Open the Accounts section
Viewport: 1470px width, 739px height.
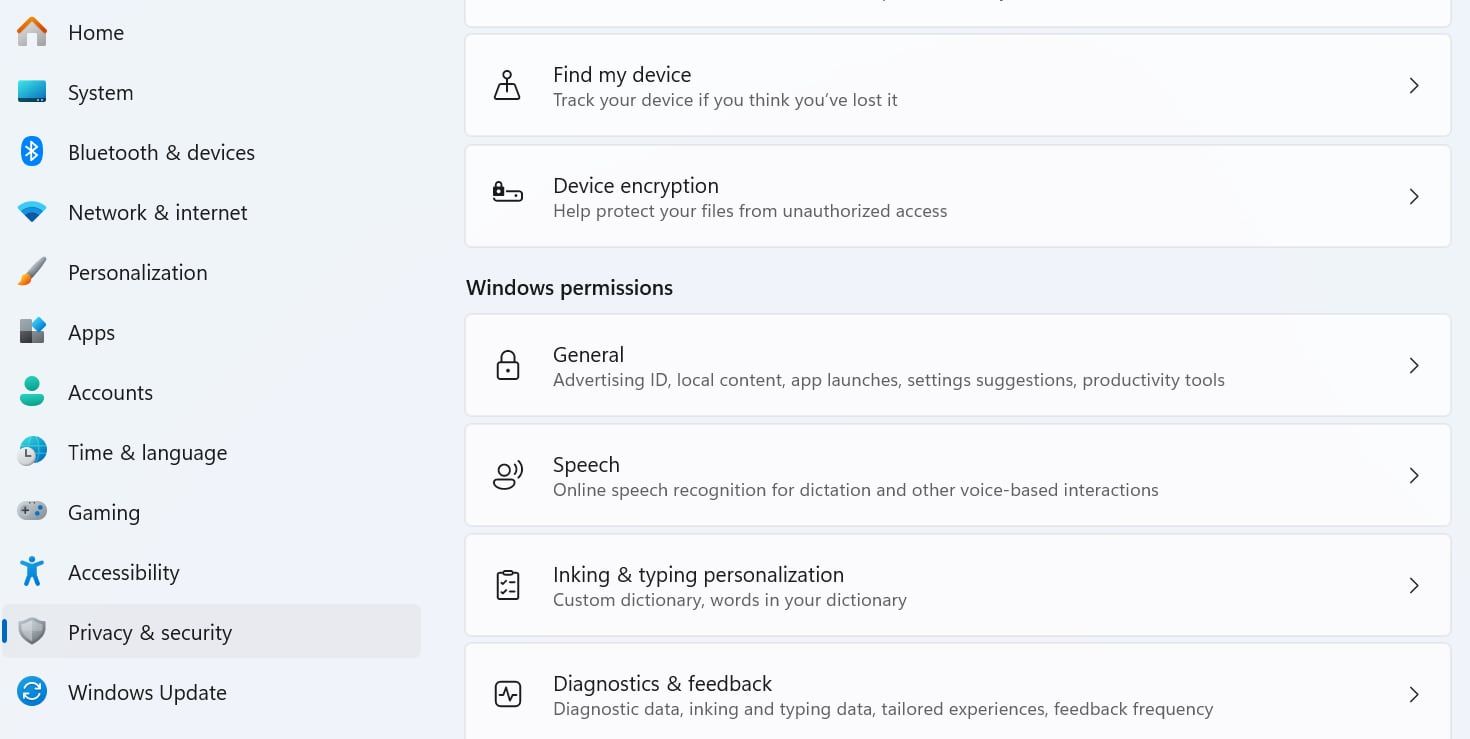[x=110, y=392]
